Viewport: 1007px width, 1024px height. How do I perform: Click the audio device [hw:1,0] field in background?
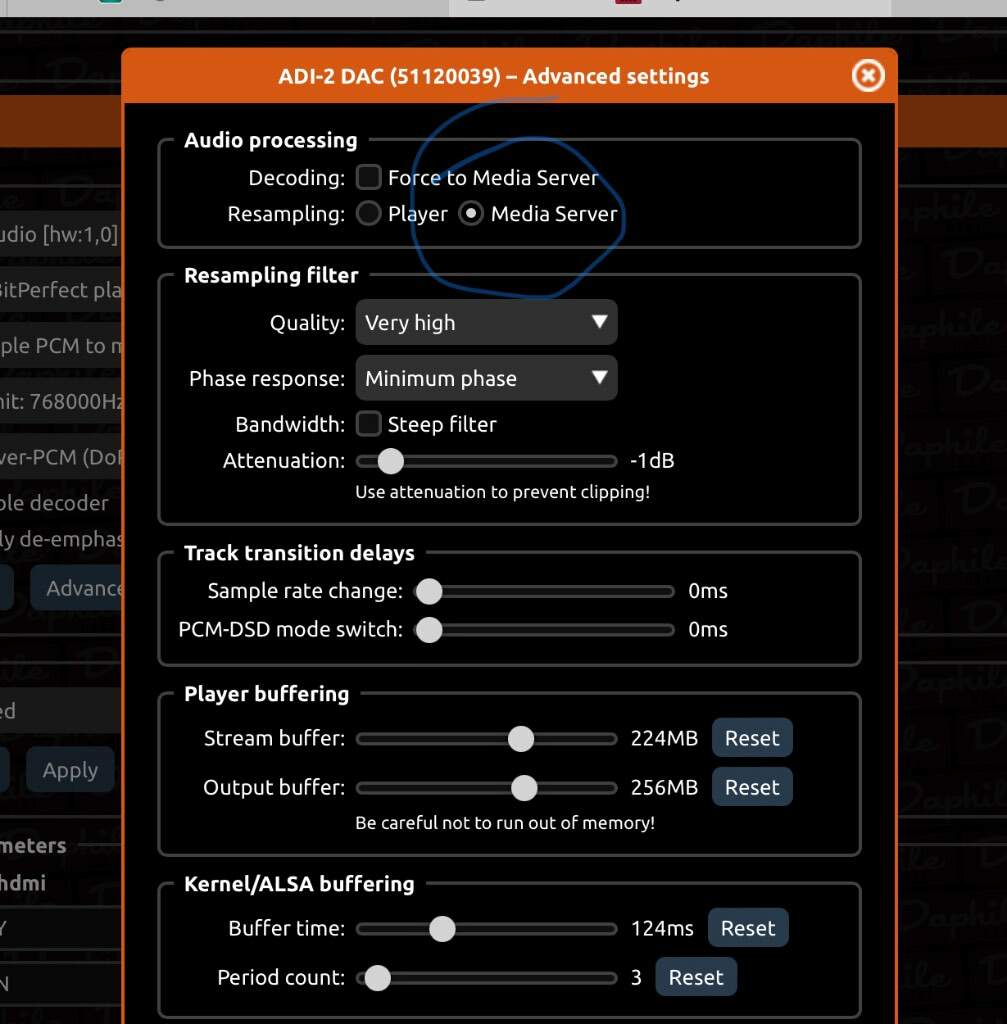(x=60, y=234)
